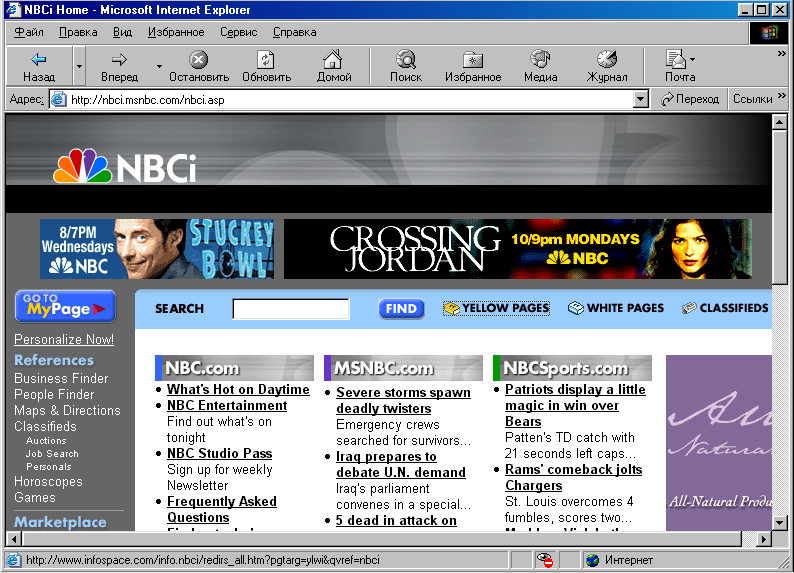Click the NBC.com section header
794x573 pixels.
pos(234,367)
